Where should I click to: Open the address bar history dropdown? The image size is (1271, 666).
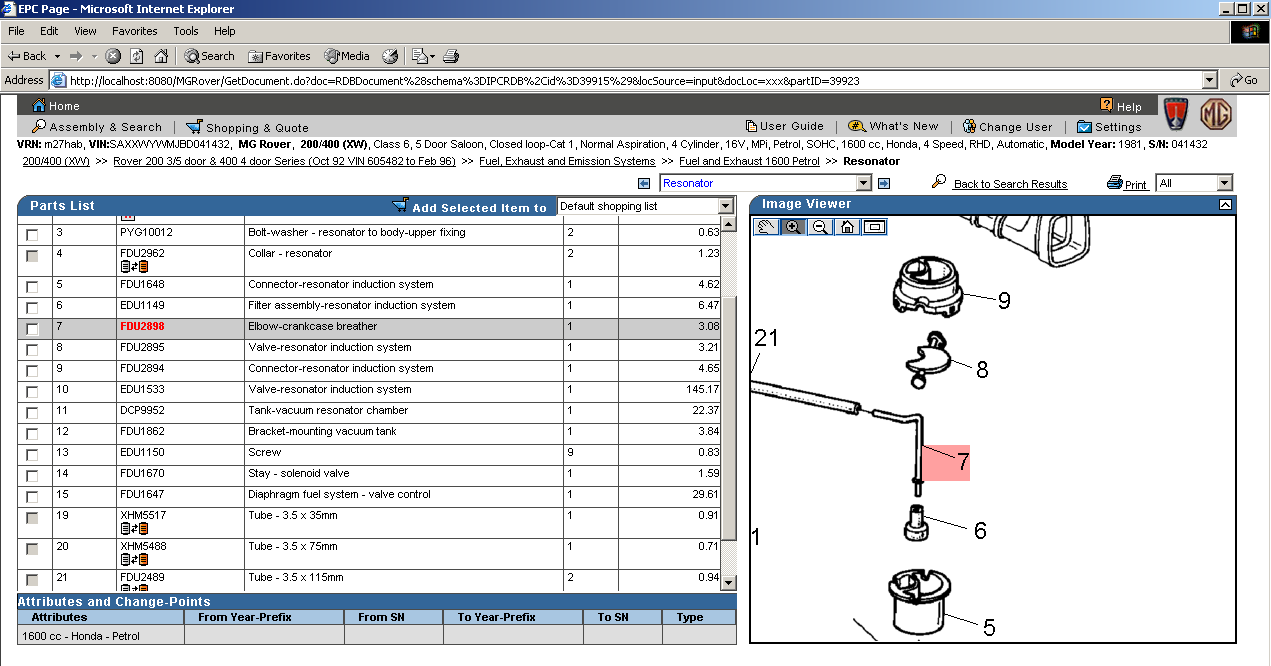(x=1209, y=80)
